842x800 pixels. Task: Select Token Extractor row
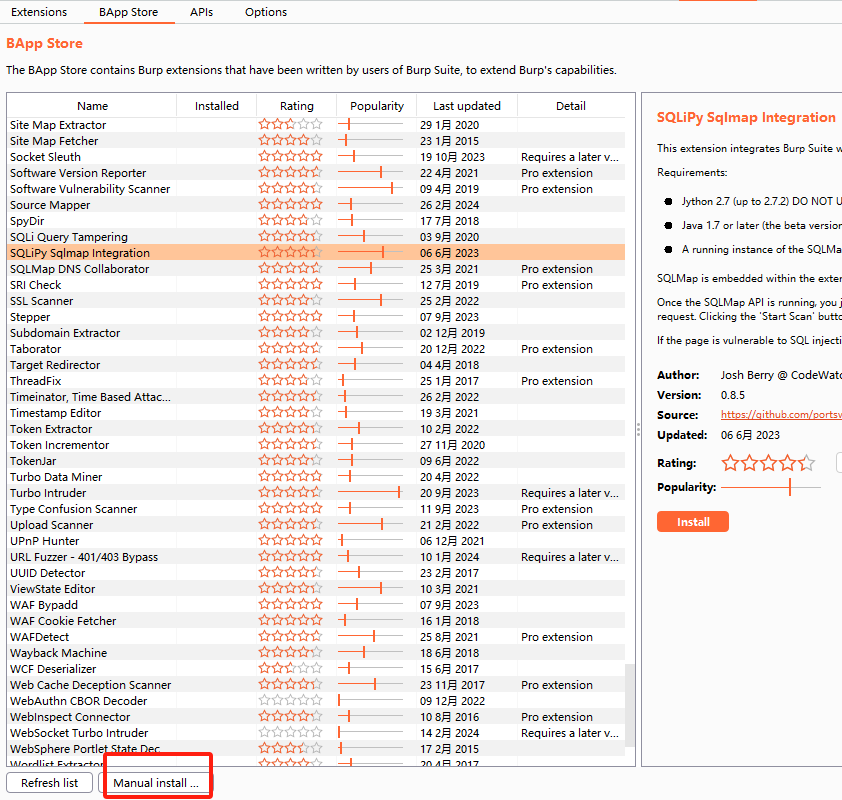coord(316,429)
